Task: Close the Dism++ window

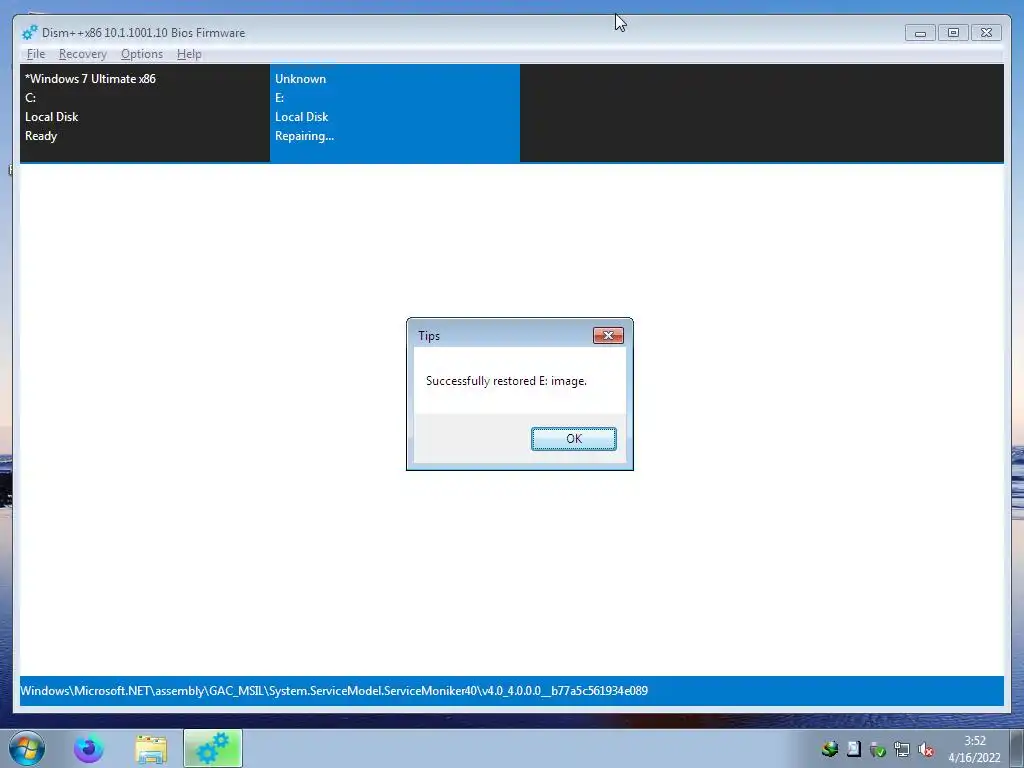Action: (986, 33)
